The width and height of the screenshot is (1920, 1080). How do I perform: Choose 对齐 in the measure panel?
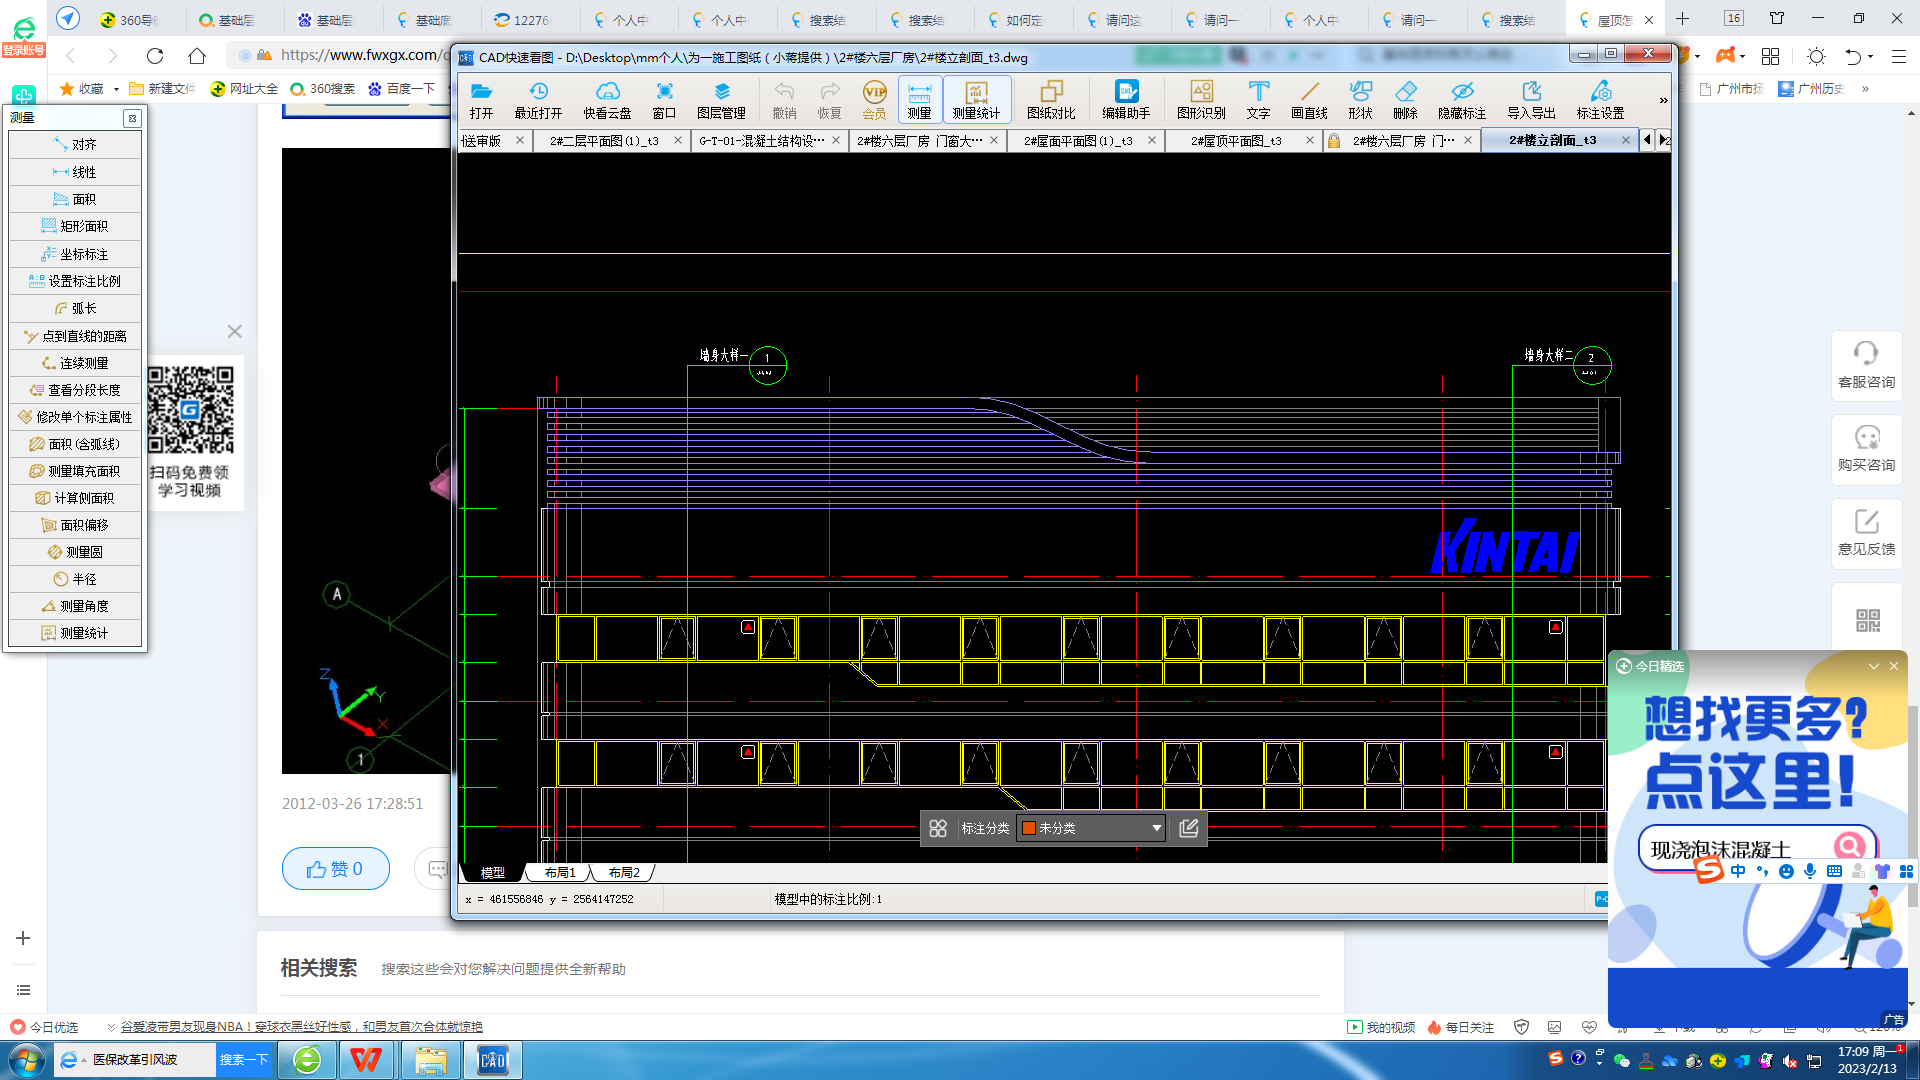pos(75,145)
